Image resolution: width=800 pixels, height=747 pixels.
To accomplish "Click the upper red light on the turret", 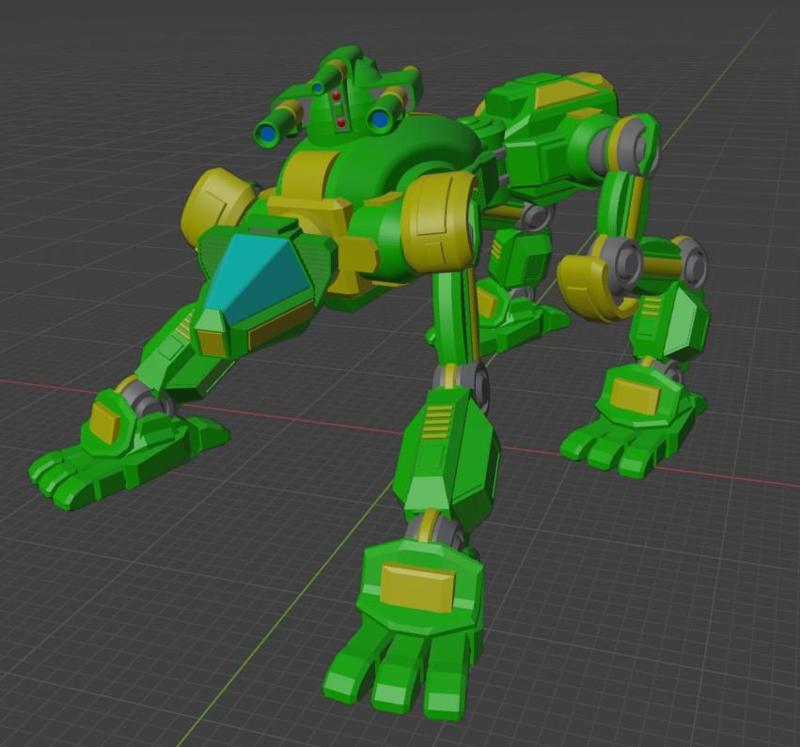I will click(x=336, y=95).
